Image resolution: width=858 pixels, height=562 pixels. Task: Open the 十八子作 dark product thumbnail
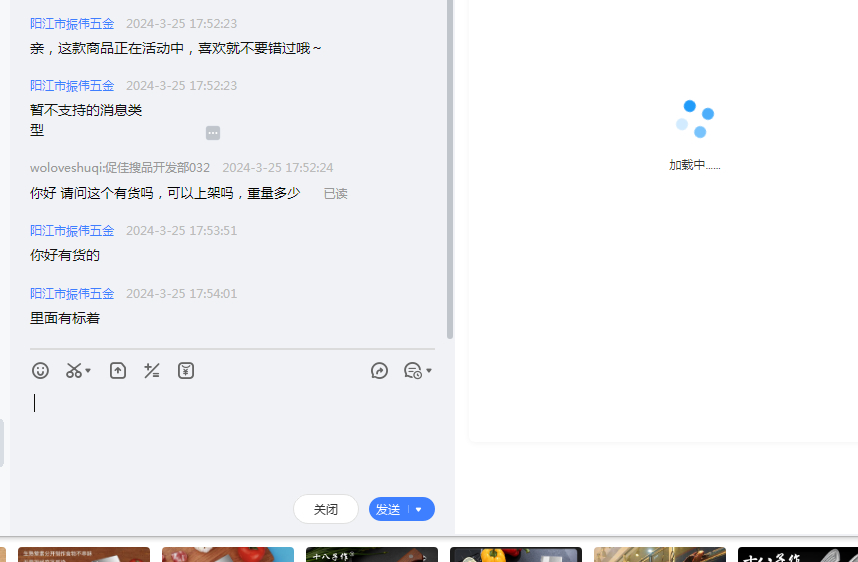372,554
